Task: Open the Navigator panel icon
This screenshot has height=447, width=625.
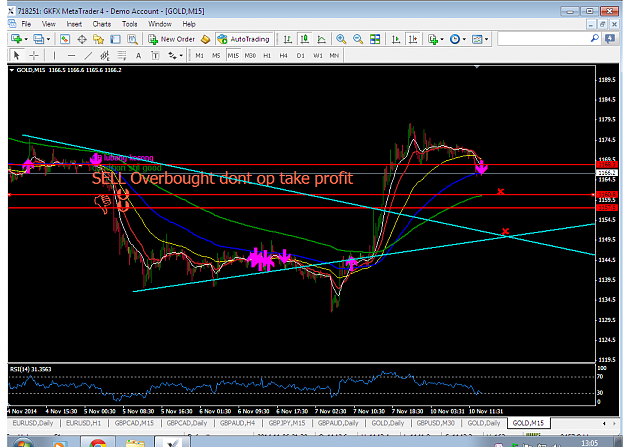Action: coord(98,39)
